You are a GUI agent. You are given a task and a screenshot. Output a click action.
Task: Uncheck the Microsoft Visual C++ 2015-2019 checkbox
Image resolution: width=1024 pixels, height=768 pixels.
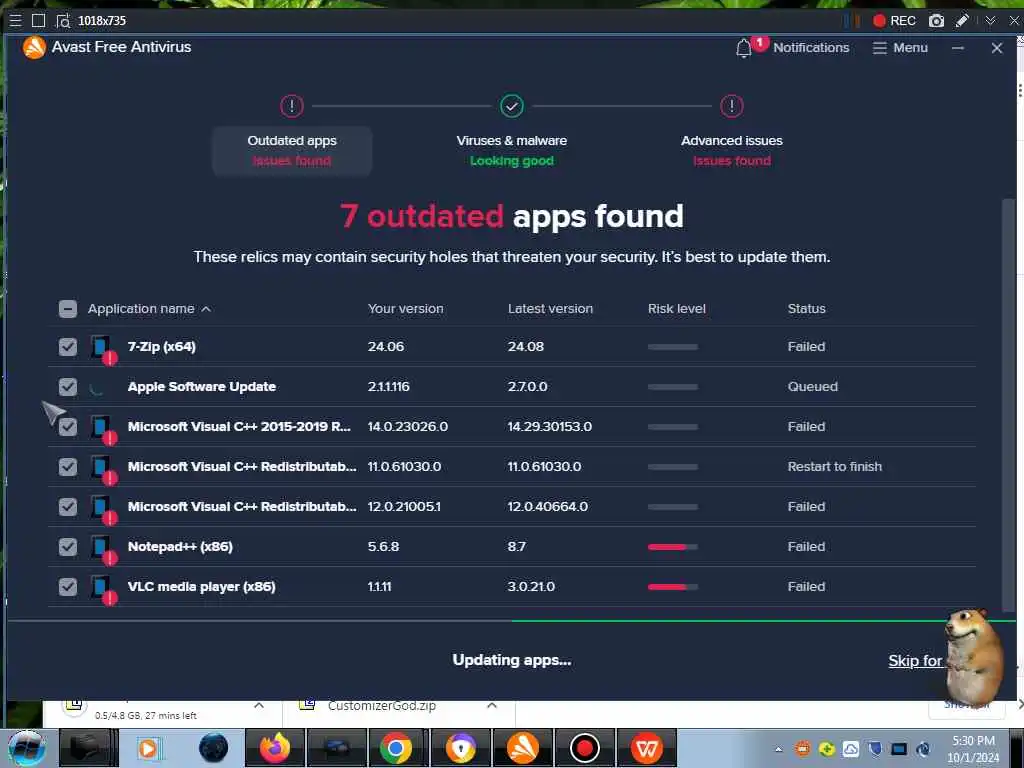click(68, 427)
